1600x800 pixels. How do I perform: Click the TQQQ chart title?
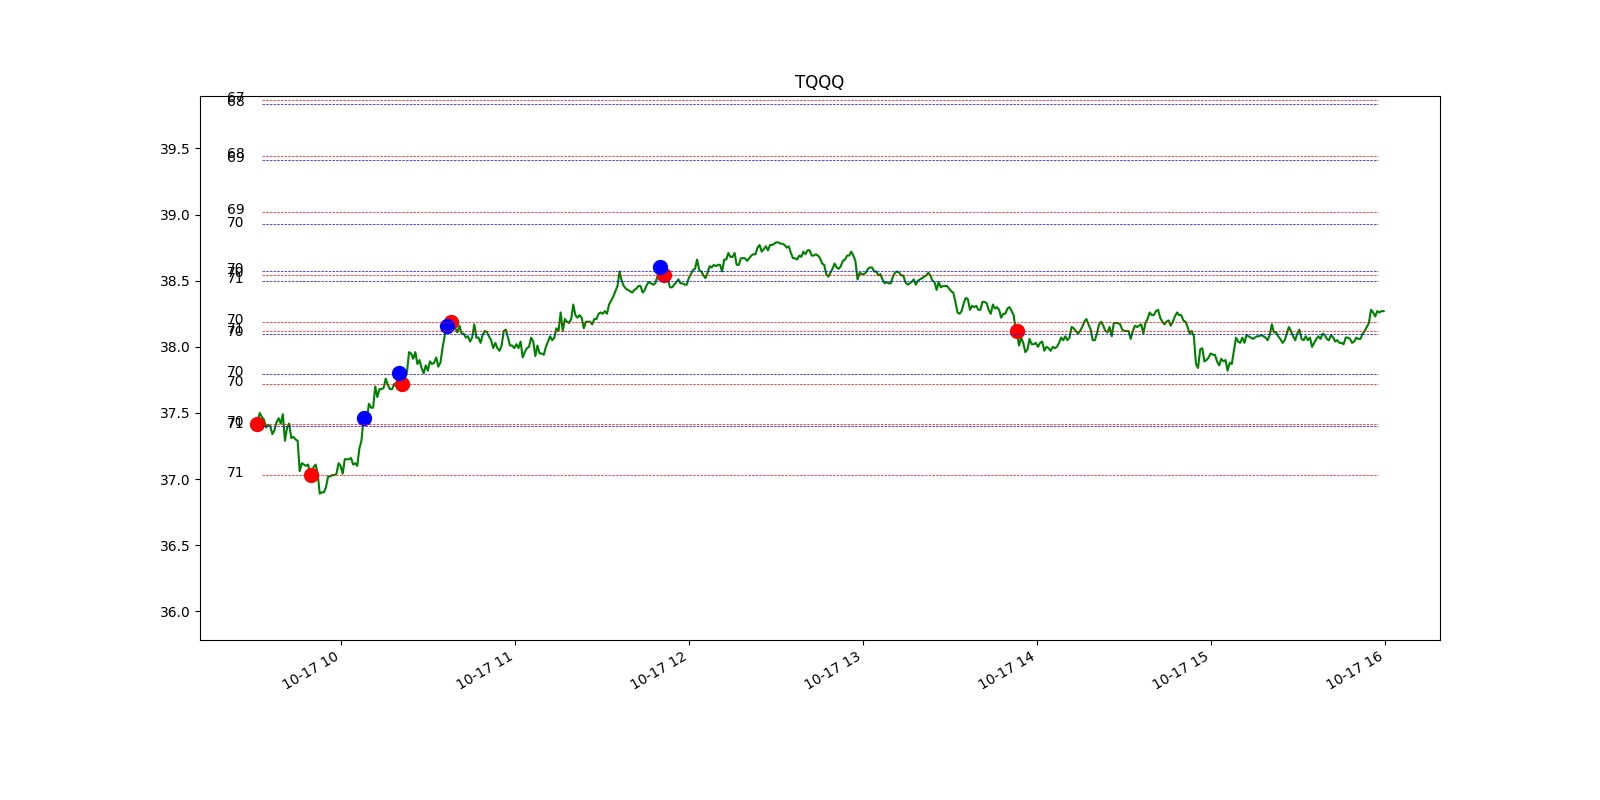pyautogui.click(x=819, y=82)
